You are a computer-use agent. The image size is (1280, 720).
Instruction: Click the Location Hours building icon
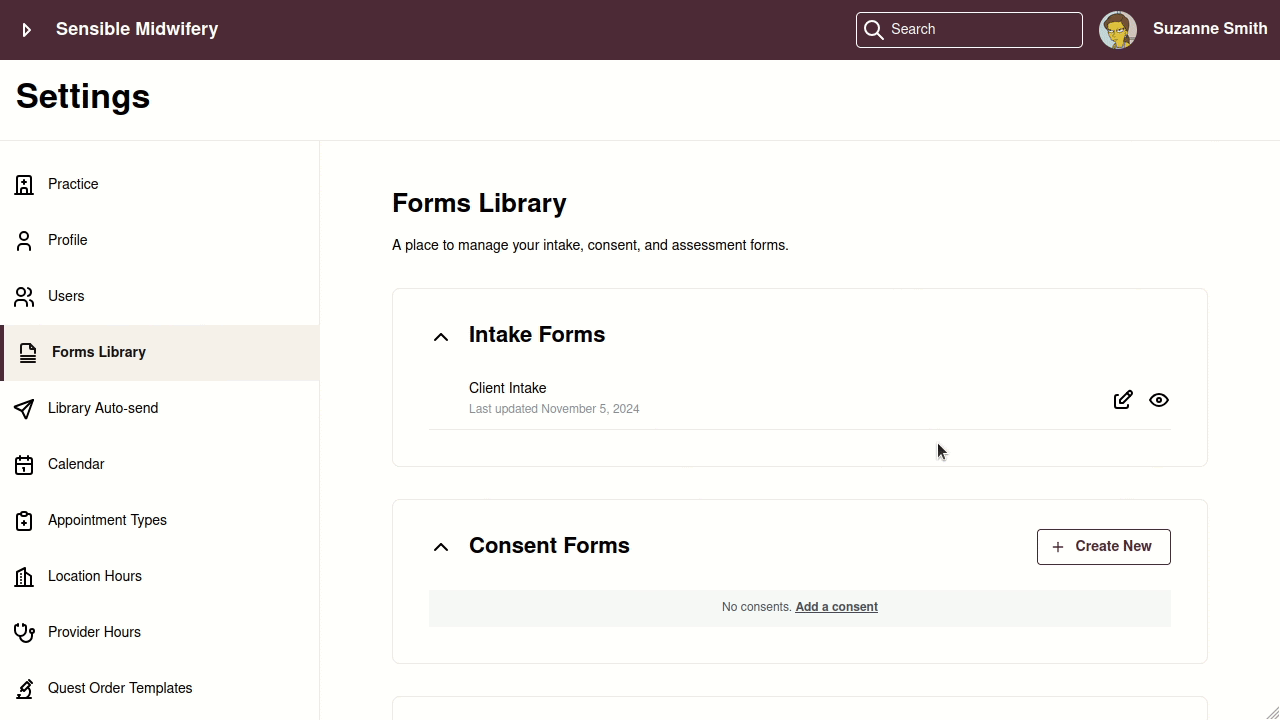24,577
